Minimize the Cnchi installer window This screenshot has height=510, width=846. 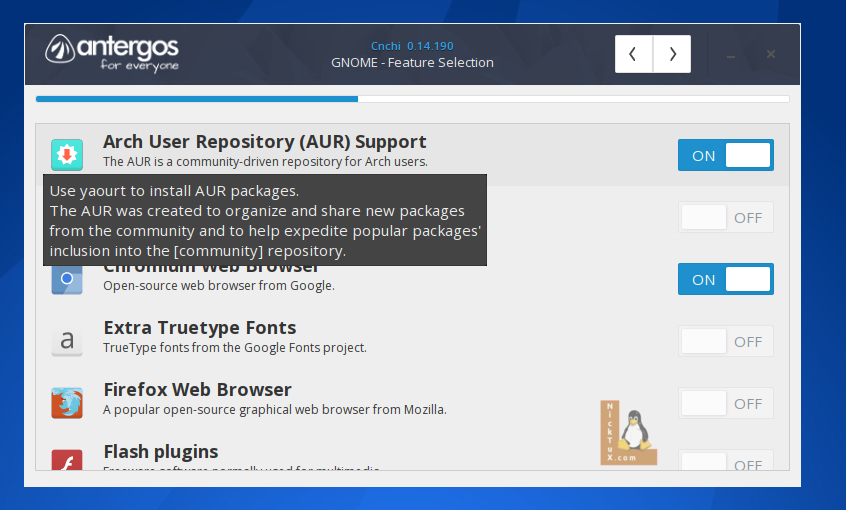coord(731,54)
